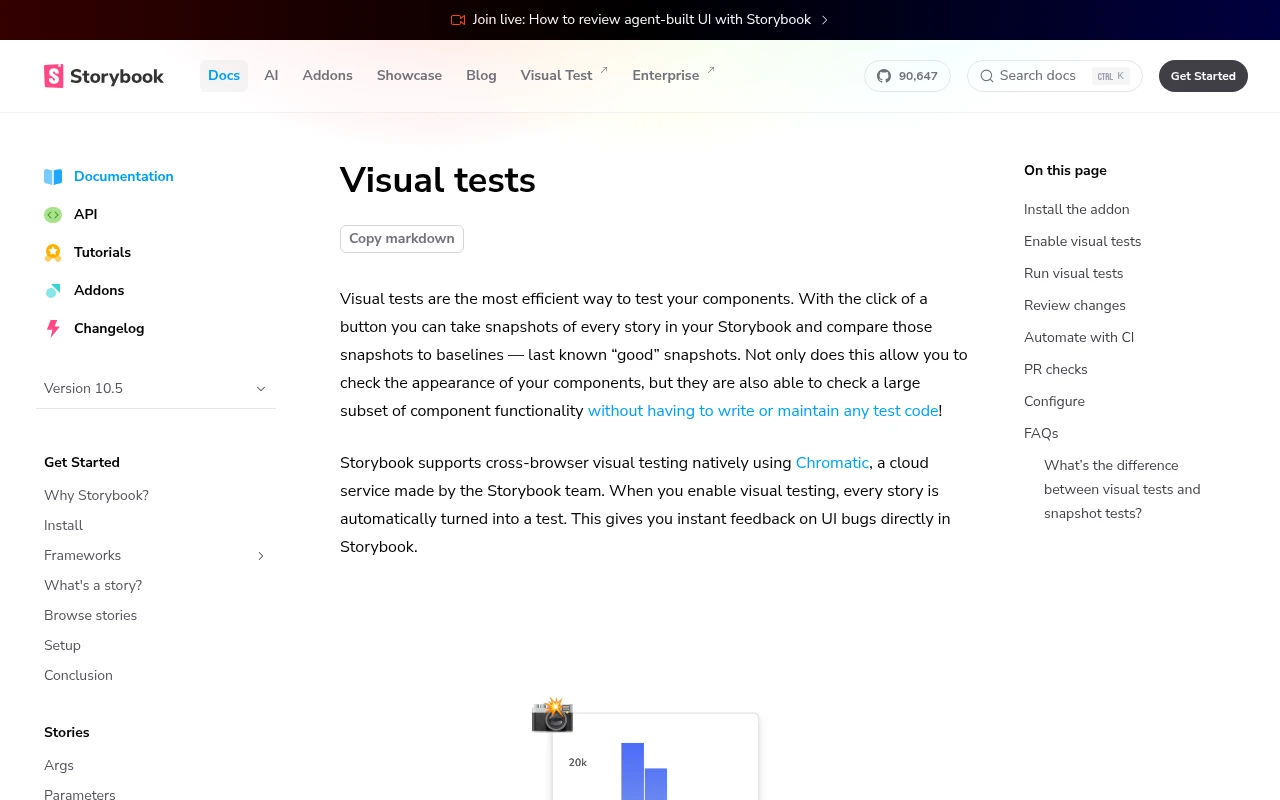Open 'What's a story?' sidebar item
The height and width of the screenshot is (800, 1280).
click(93, 586)
